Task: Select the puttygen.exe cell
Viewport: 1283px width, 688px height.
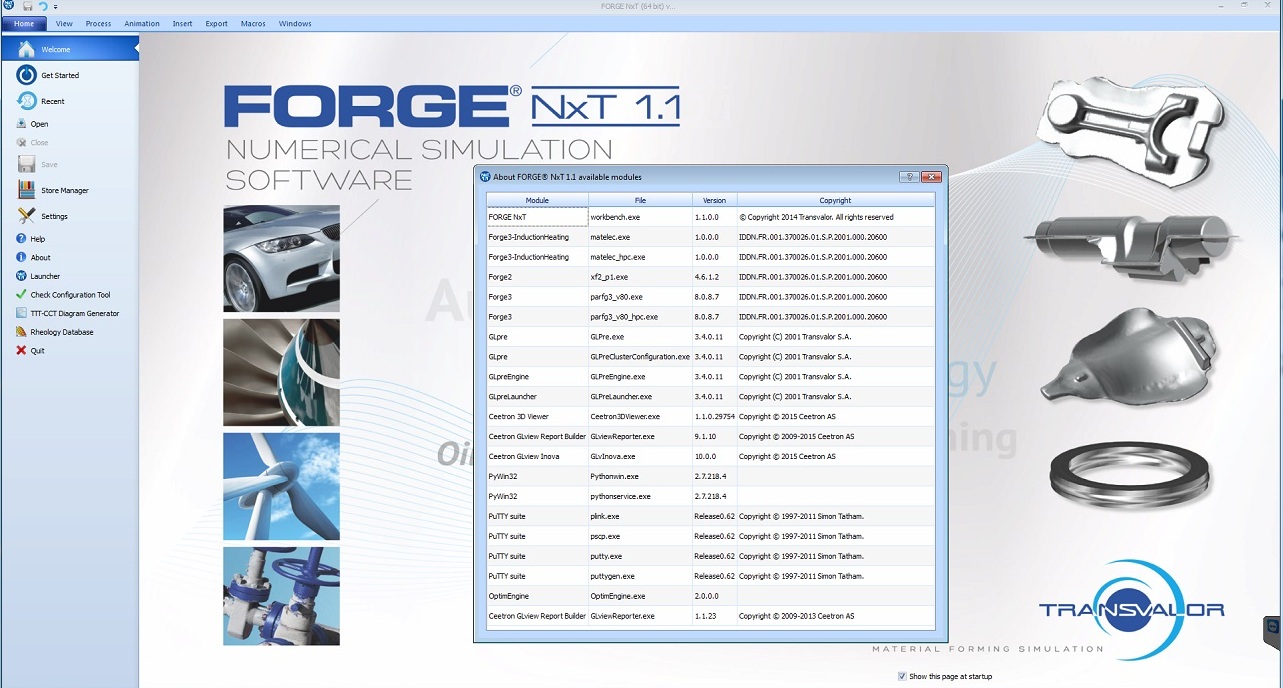Action: (640, 576)
